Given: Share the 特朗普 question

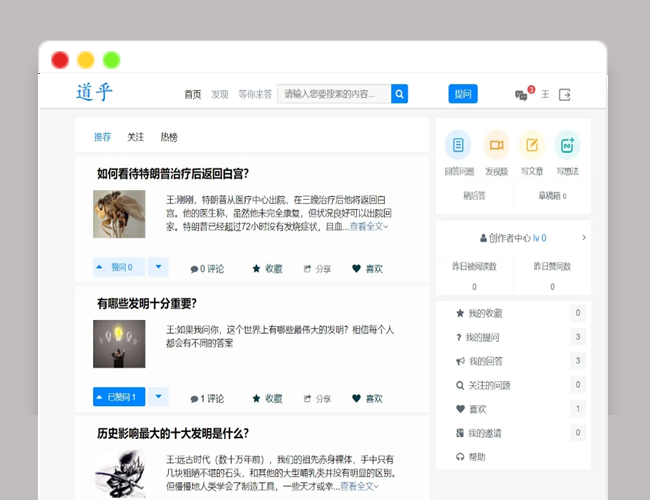Looking at the screenshot, I should coord(317,269).
